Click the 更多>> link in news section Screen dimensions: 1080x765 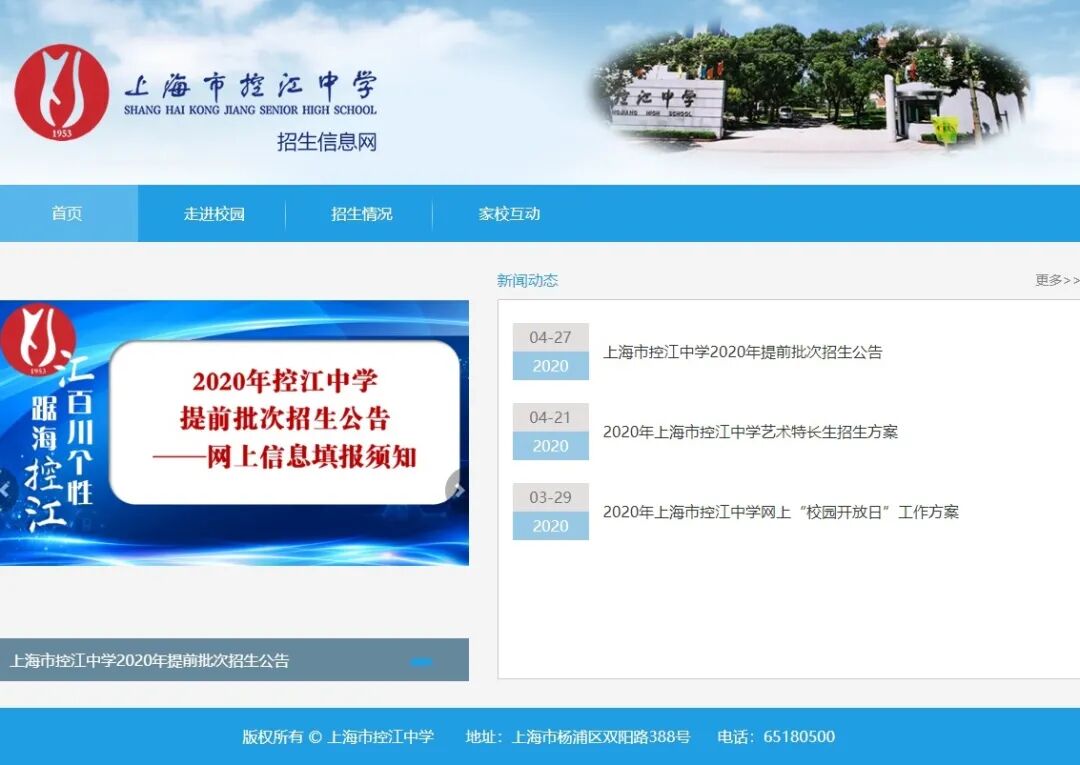tap(1057, 280)
